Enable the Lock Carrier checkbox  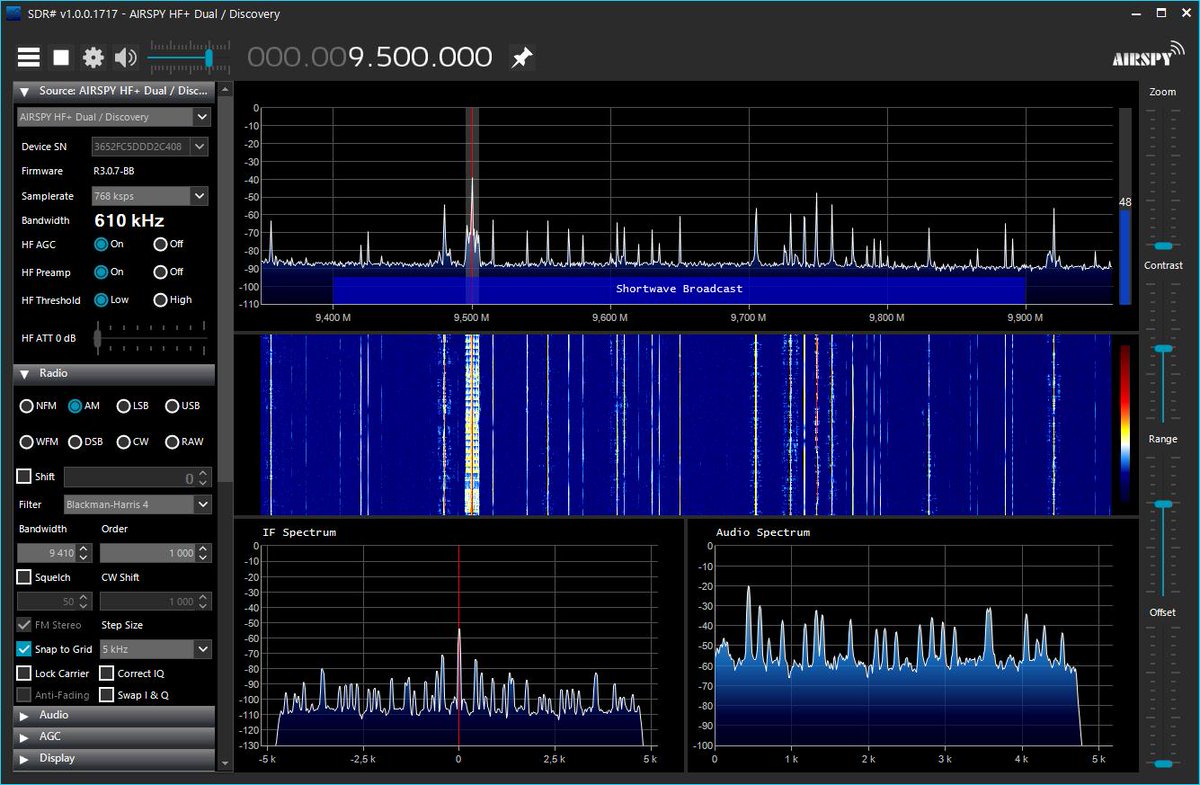24,673
